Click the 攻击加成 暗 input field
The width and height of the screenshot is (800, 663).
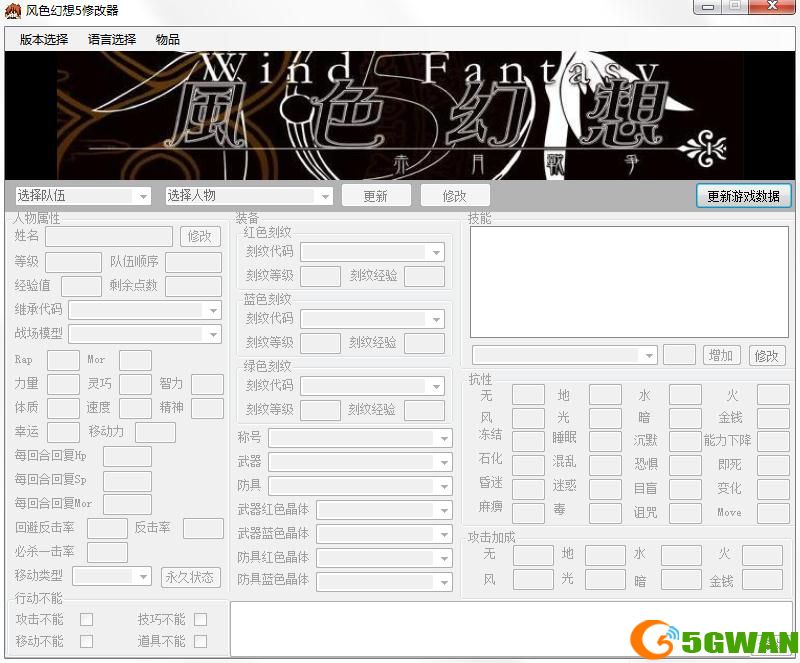click(681, 580)
